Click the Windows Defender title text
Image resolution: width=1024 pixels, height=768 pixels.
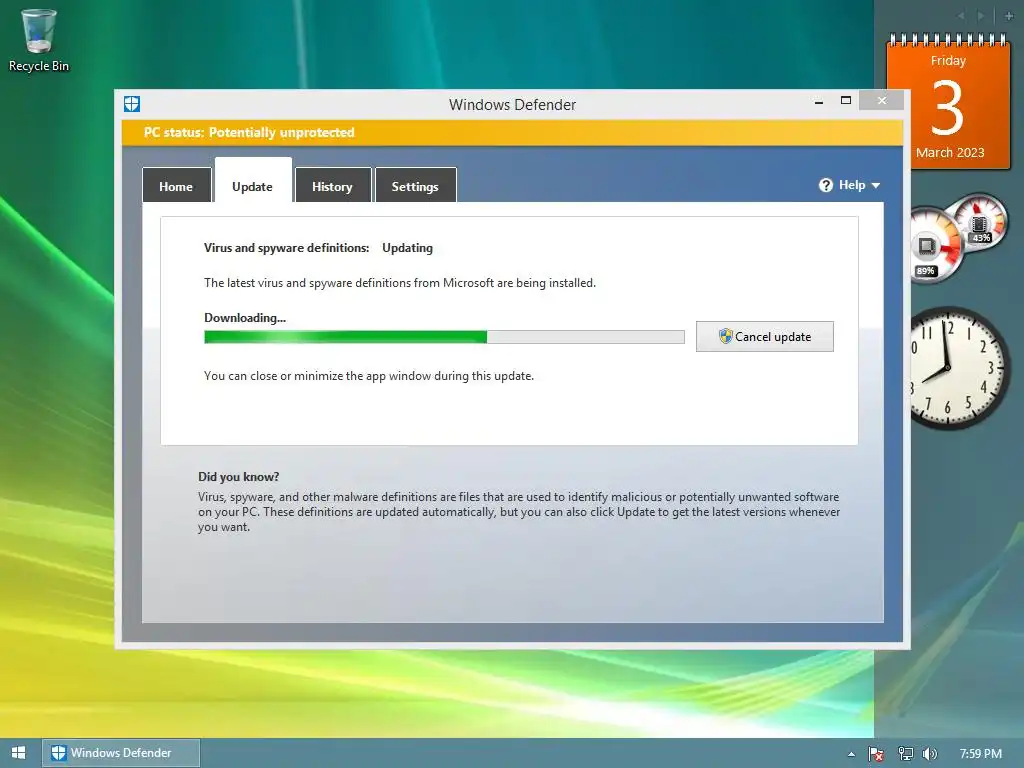(x=512, y=104)
